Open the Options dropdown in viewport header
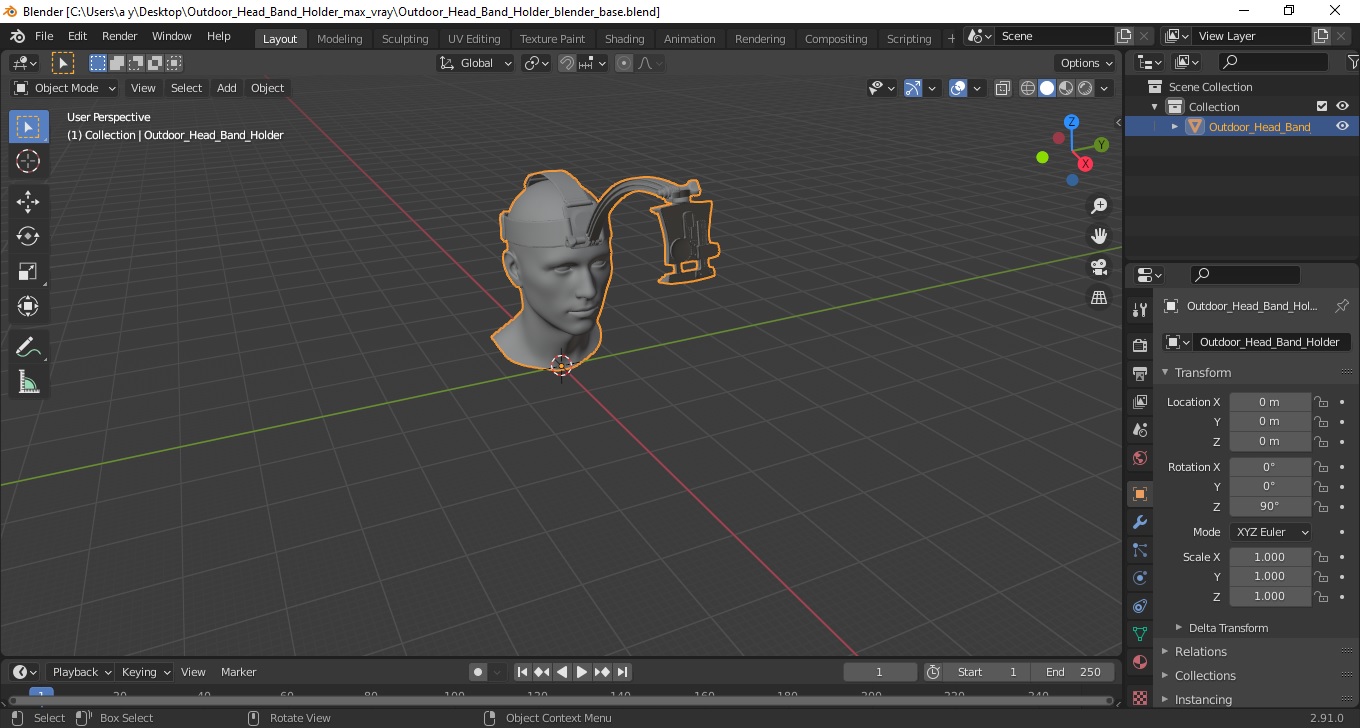Screen dimensions: 1360x728 [1087, 63]
